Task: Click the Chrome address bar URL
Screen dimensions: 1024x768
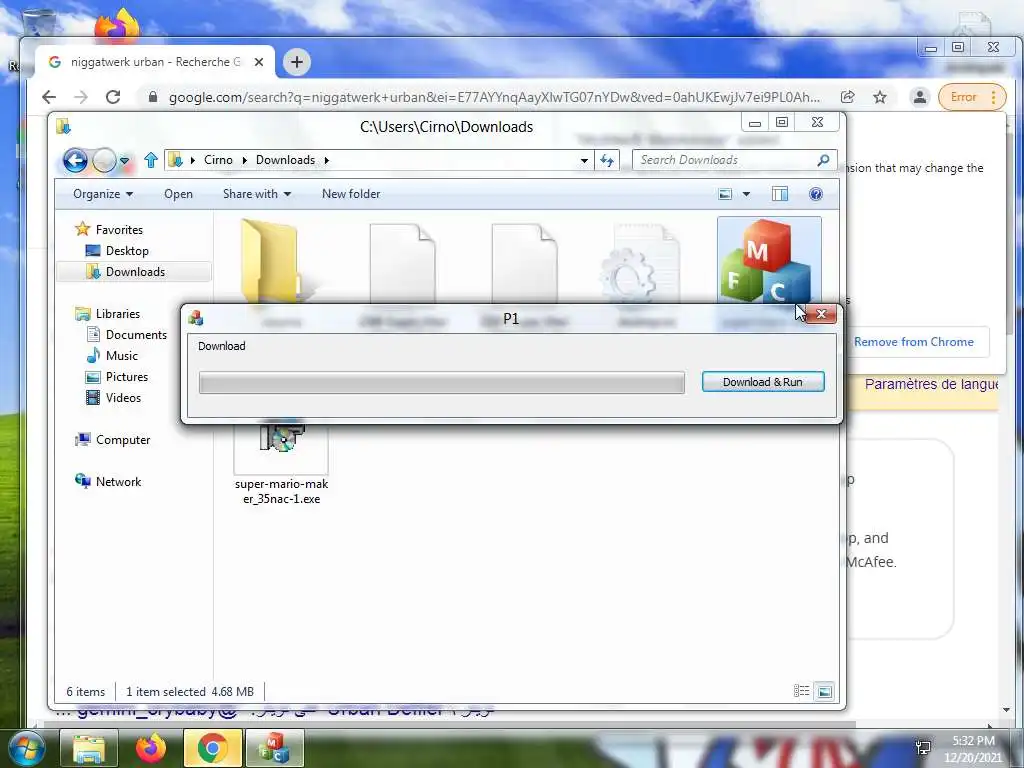Action: (x=494, y=97)
